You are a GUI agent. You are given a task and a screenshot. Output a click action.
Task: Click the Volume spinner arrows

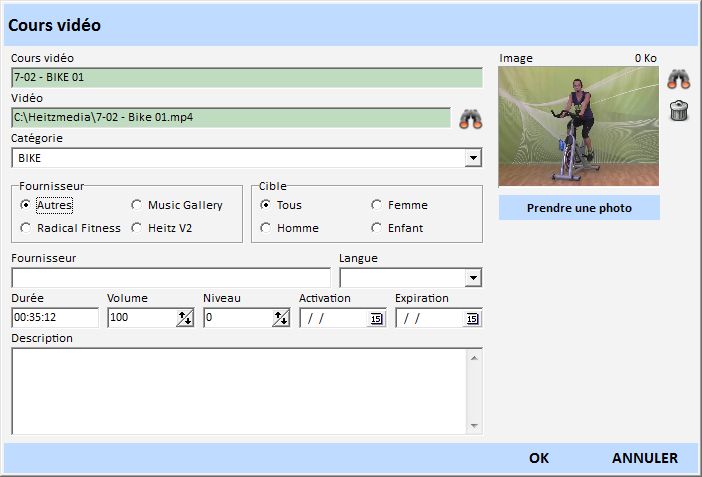click(x=184, y=318)
